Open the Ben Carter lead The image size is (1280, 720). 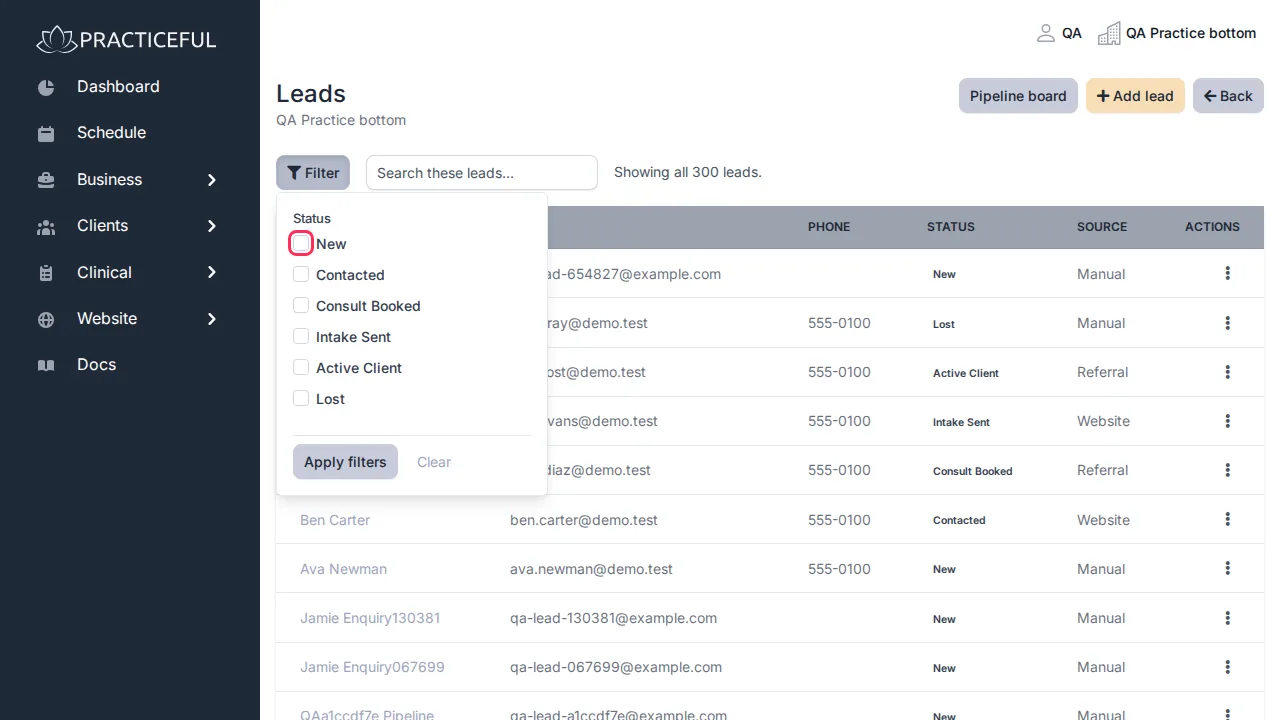pyautogui.click(x=335, y=520)
